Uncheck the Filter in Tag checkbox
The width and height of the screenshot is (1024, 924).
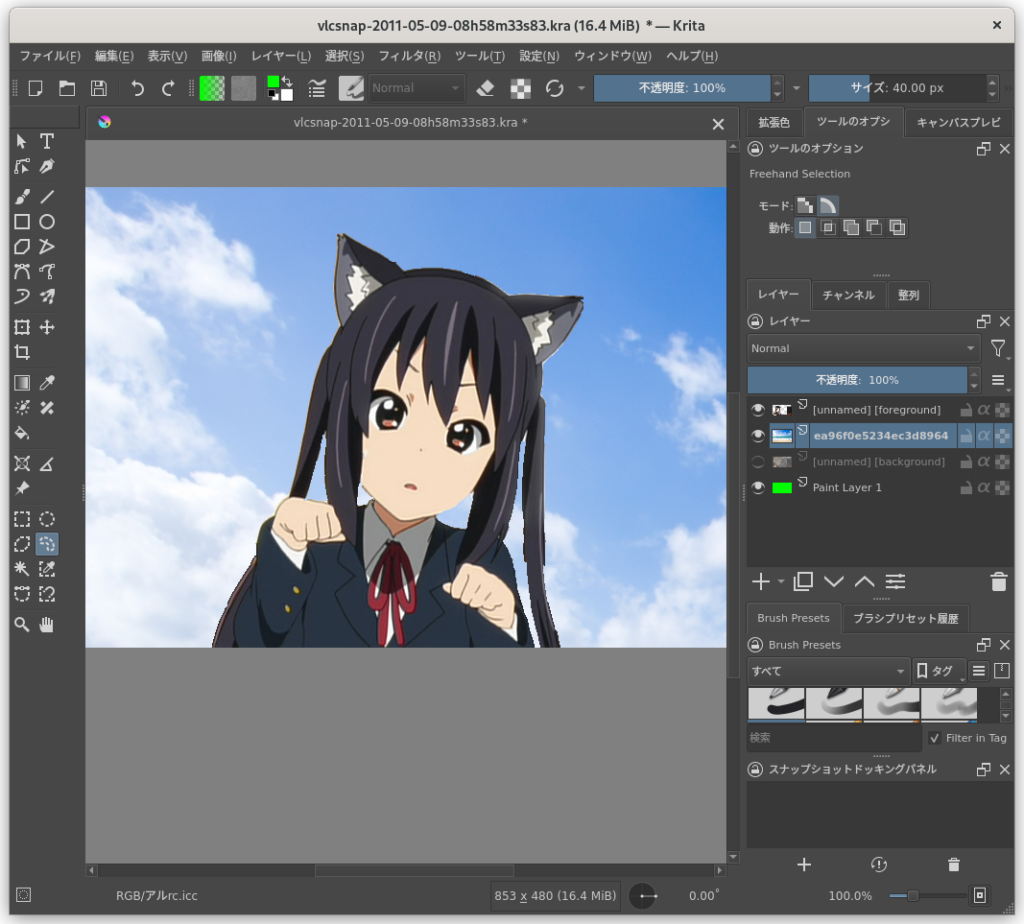click(x=935, y=738)
